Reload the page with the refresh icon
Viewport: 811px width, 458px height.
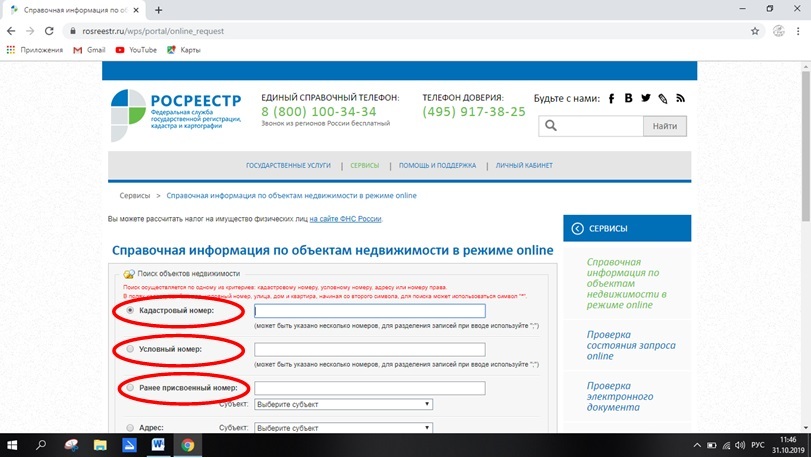[x=49, y=31]
